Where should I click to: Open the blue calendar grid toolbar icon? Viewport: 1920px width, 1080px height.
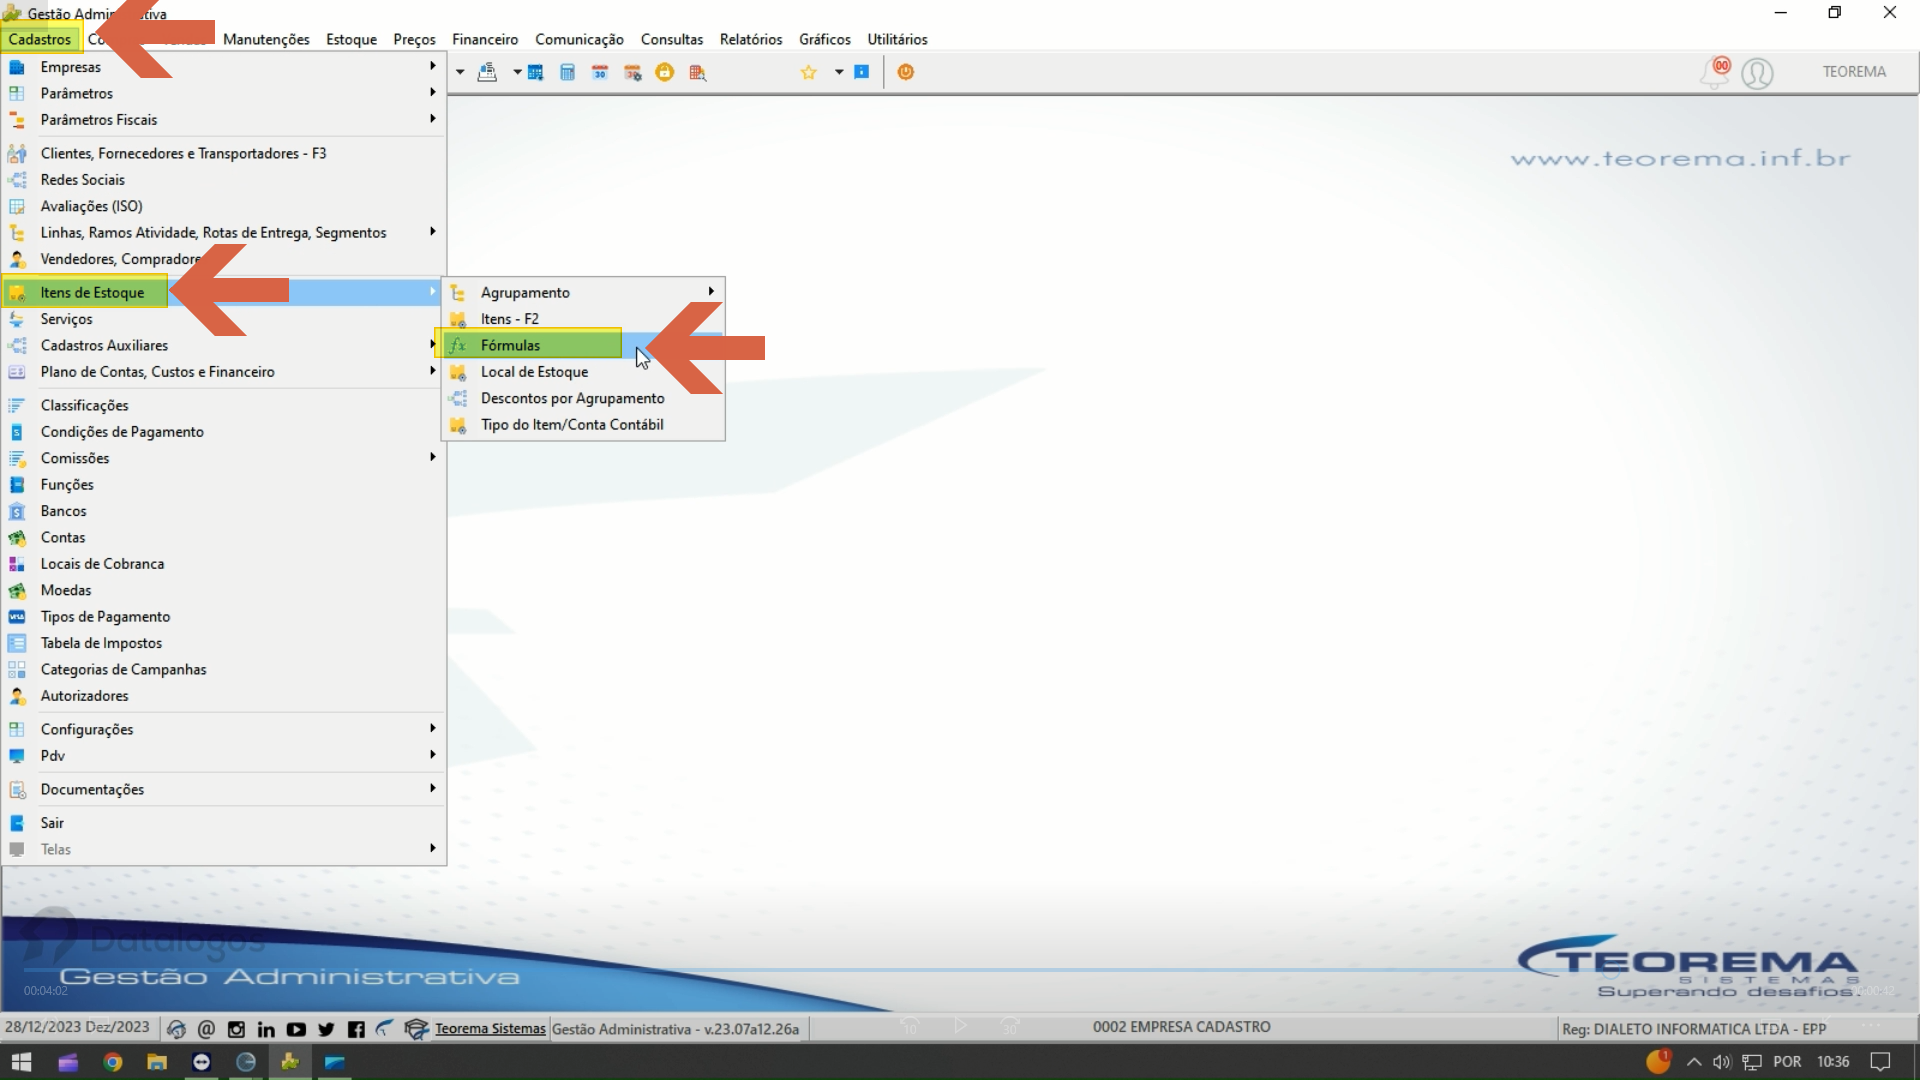point(536,72)
